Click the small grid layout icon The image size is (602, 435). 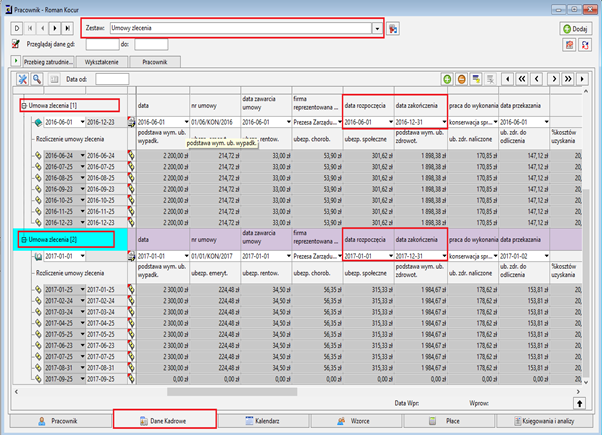54,79
